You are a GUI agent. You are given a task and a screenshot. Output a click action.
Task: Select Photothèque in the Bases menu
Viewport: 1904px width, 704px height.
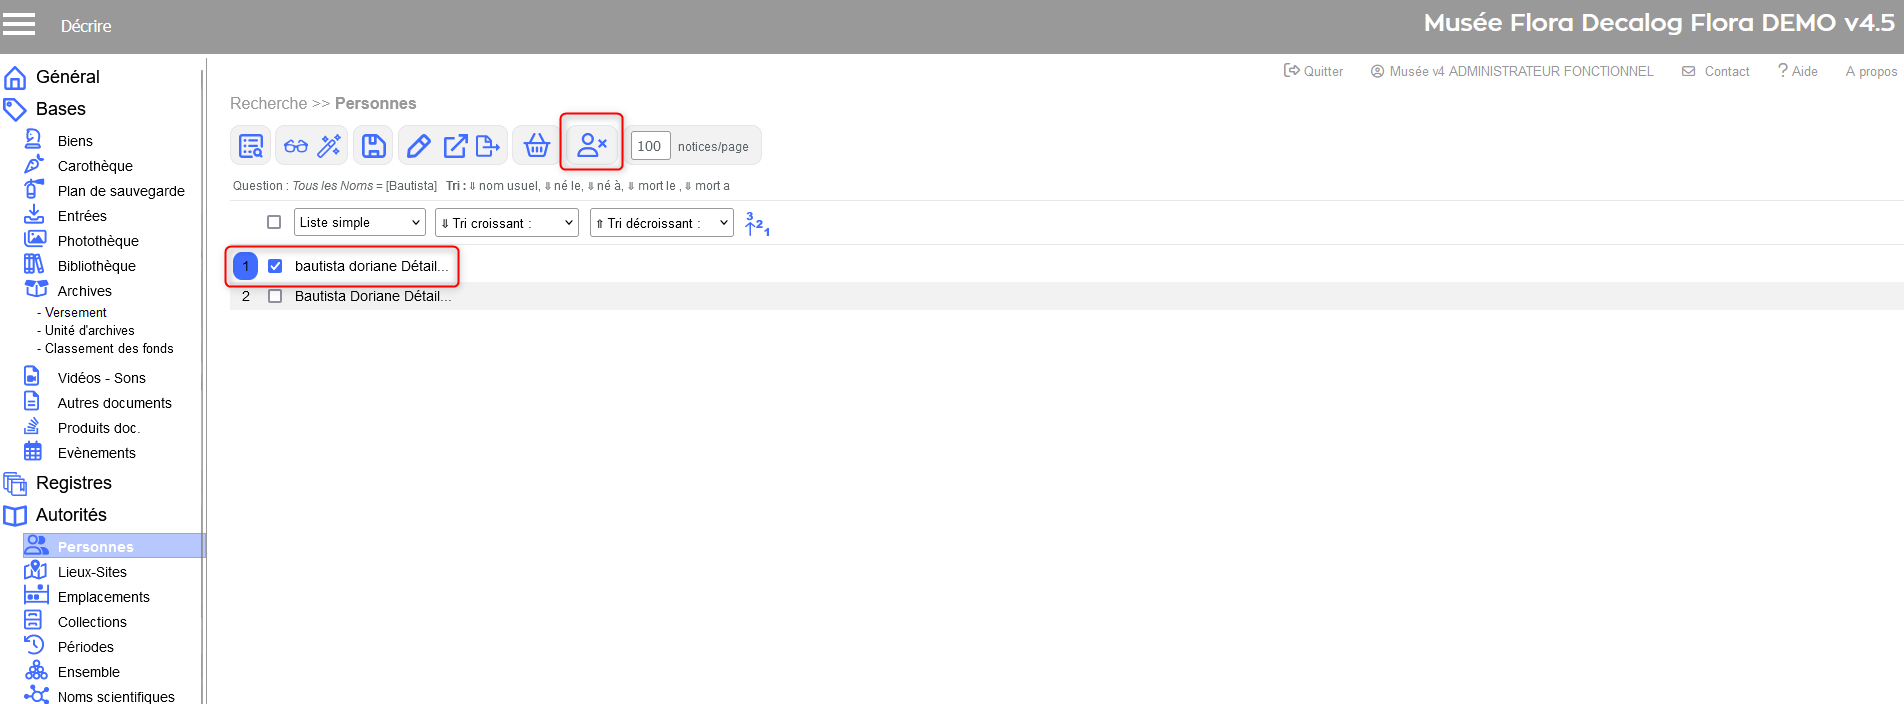coord(98,241)
